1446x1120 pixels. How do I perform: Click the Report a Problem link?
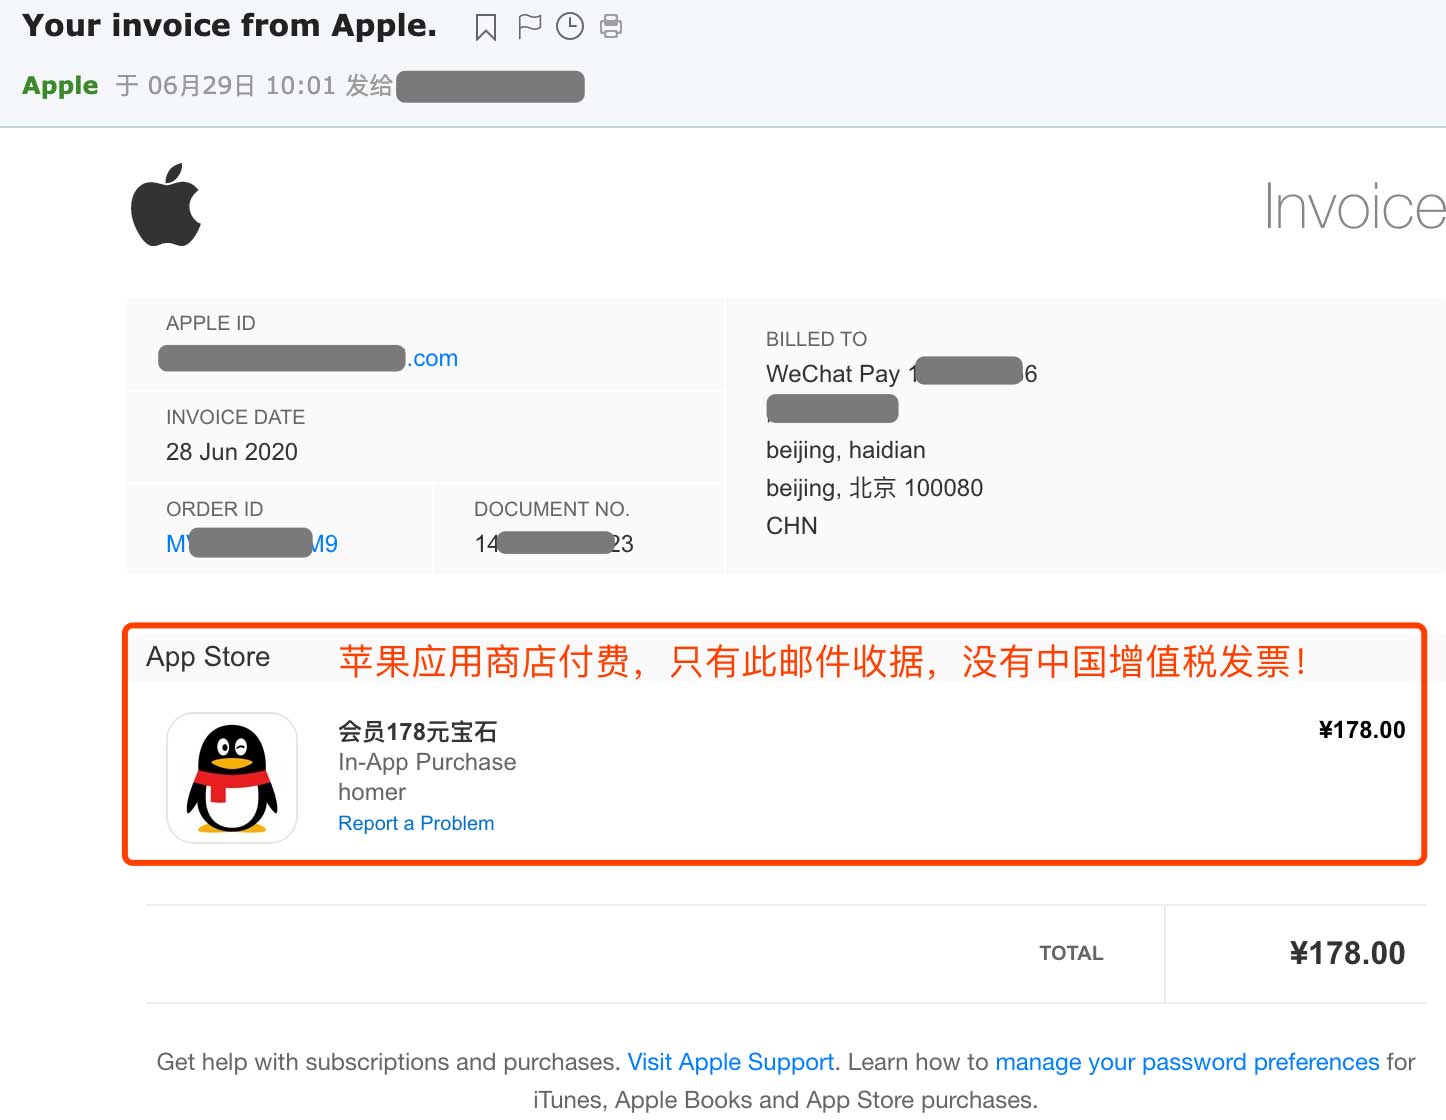pos(416,823)
